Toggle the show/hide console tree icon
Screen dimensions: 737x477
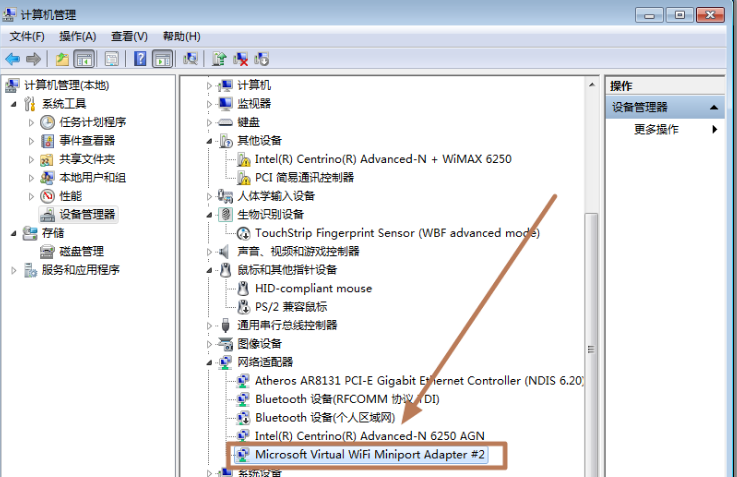coord(84,59)
